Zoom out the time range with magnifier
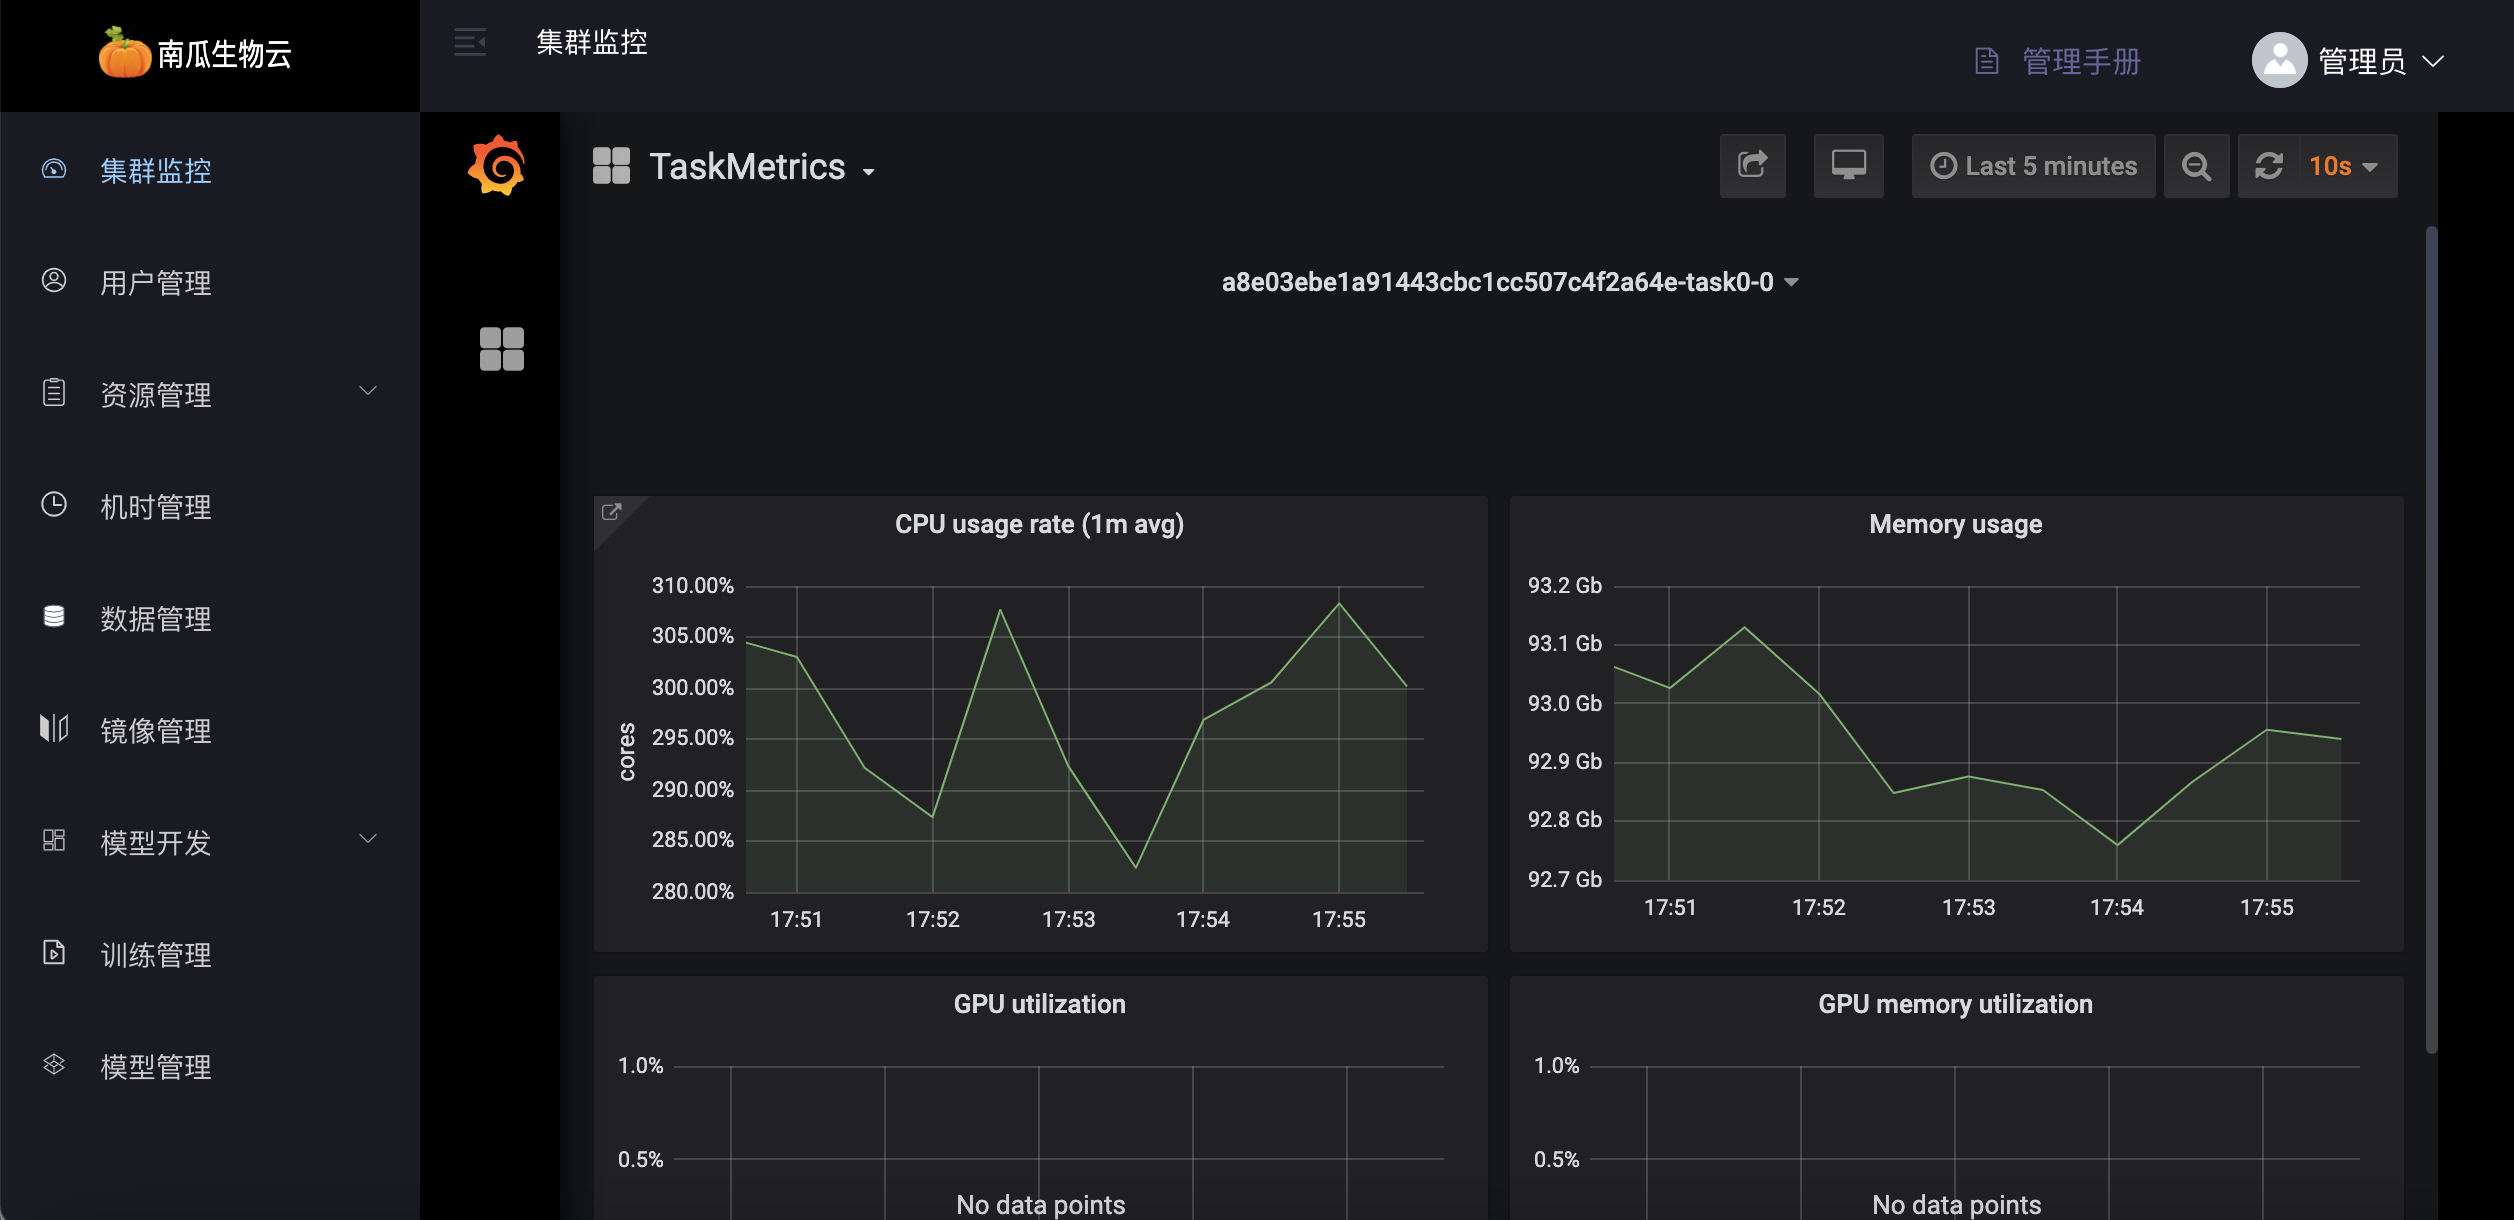This screenshot has width=2514, height=1220. click(x=2197, y=166)
